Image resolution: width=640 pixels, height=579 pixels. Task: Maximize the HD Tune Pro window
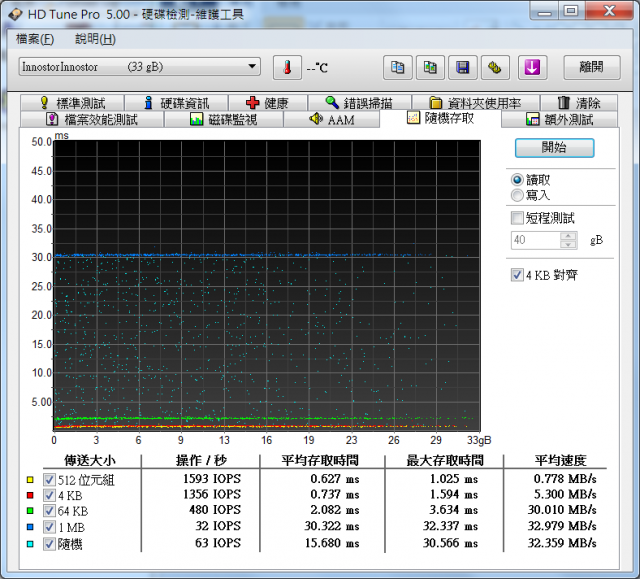571,11
